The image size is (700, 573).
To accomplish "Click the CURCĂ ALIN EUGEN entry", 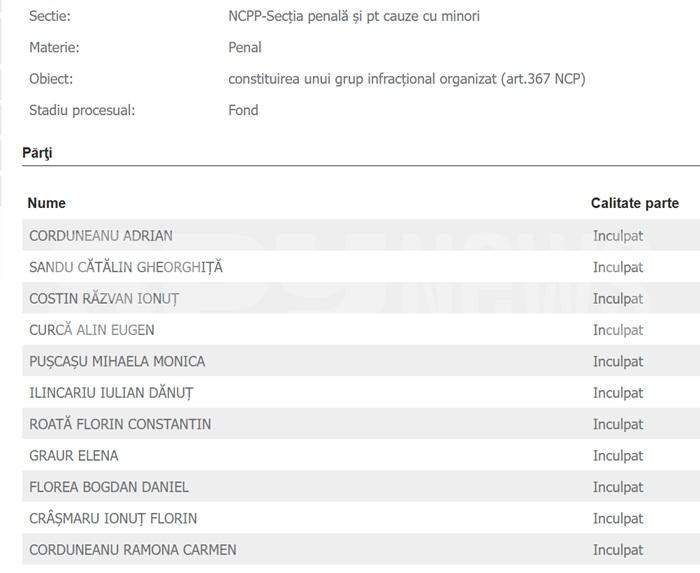I will [x=92, y=330].
